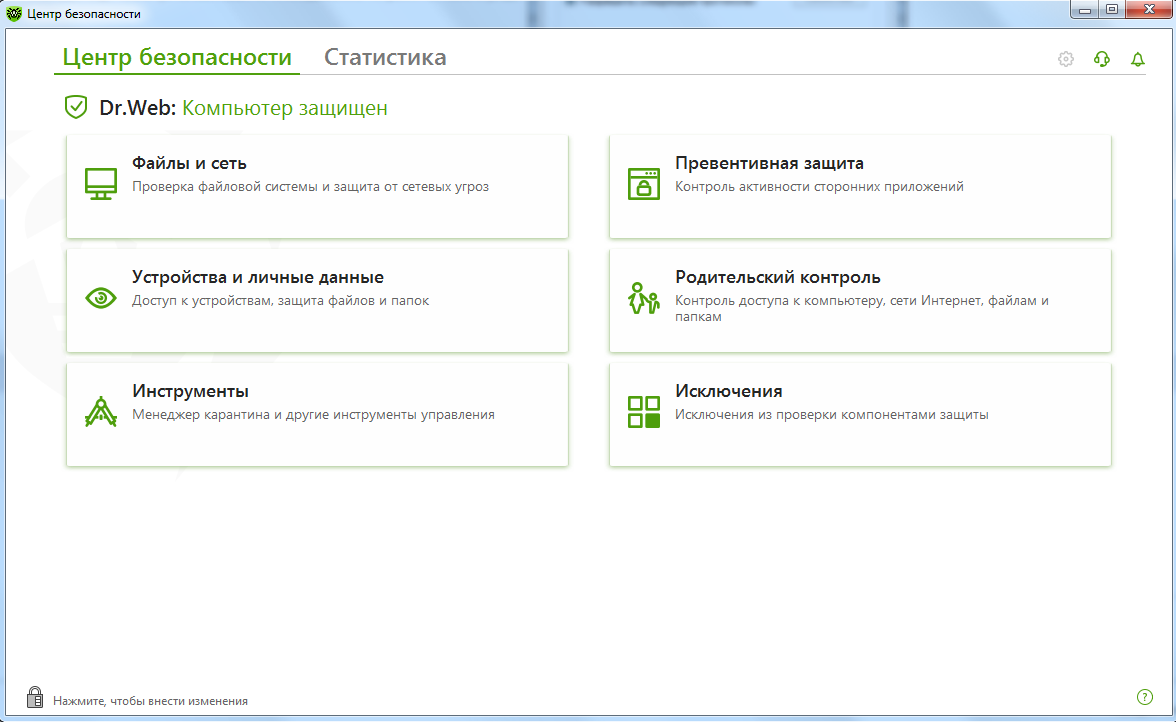Open Устройства и личные данные section heading
Viewport: 1176px width, 722px height.
(258, 277)
